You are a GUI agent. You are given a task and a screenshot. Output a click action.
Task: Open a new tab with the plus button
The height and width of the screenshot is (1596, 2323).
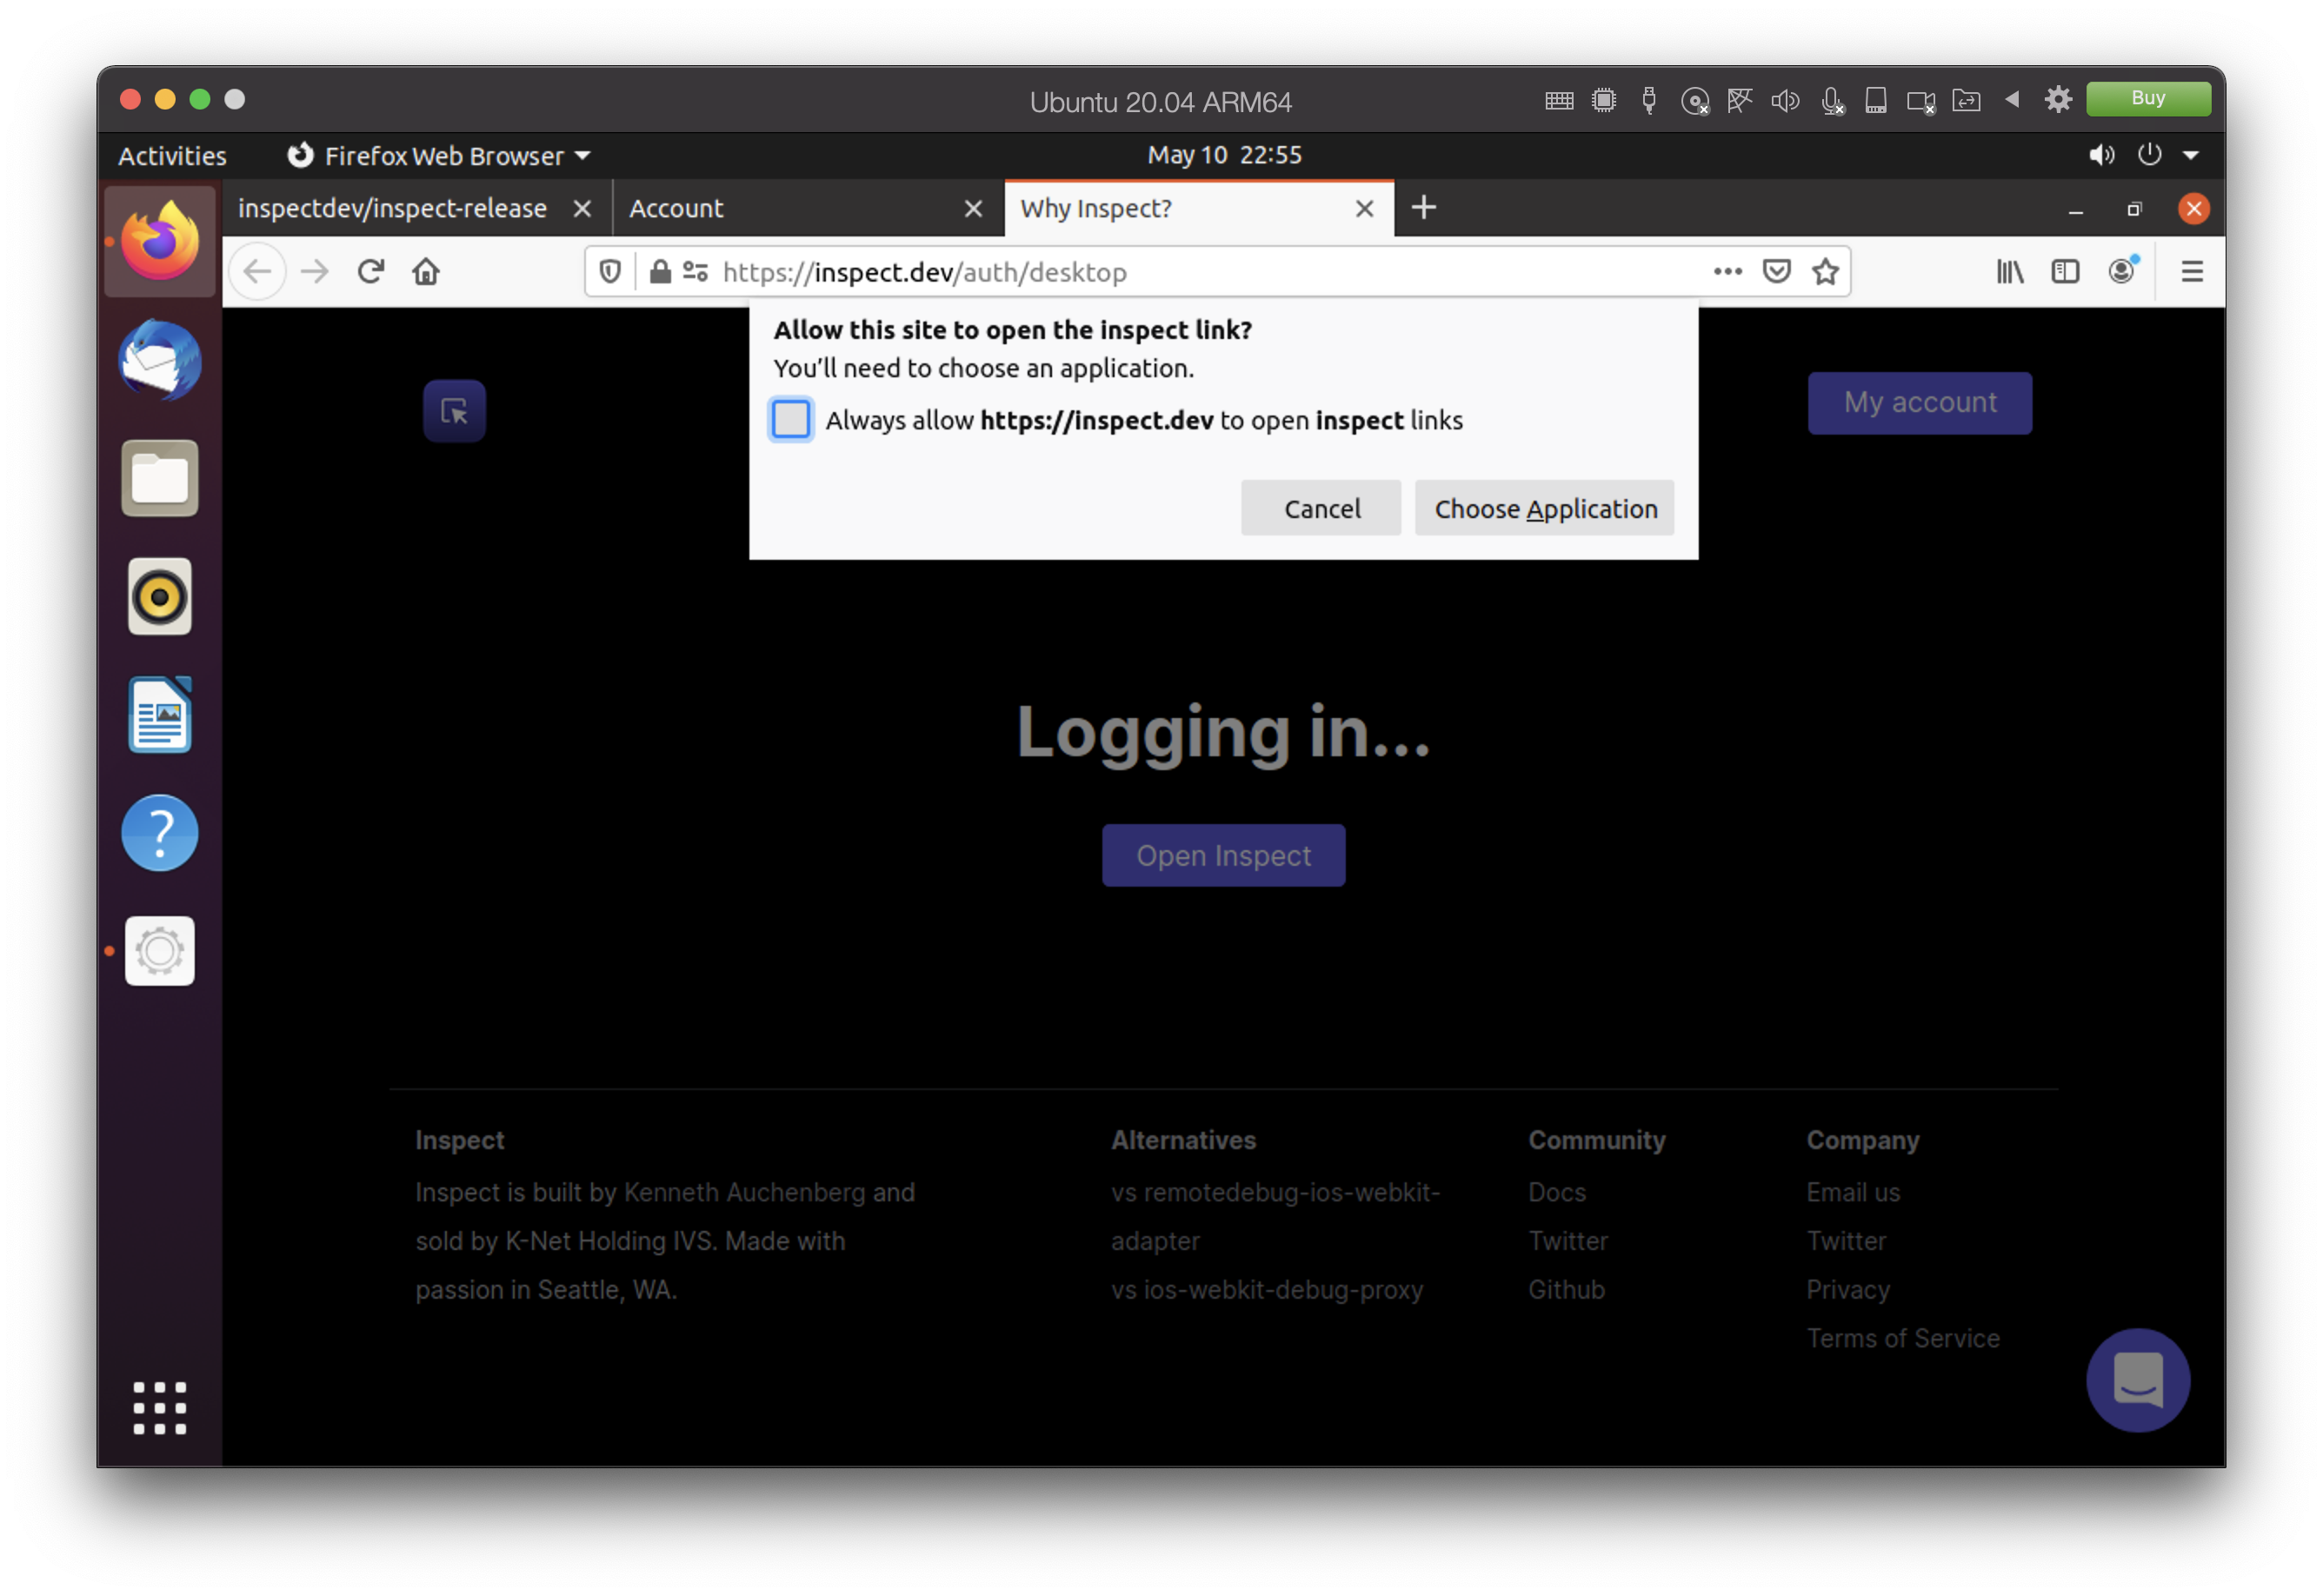pos(1423,207)
